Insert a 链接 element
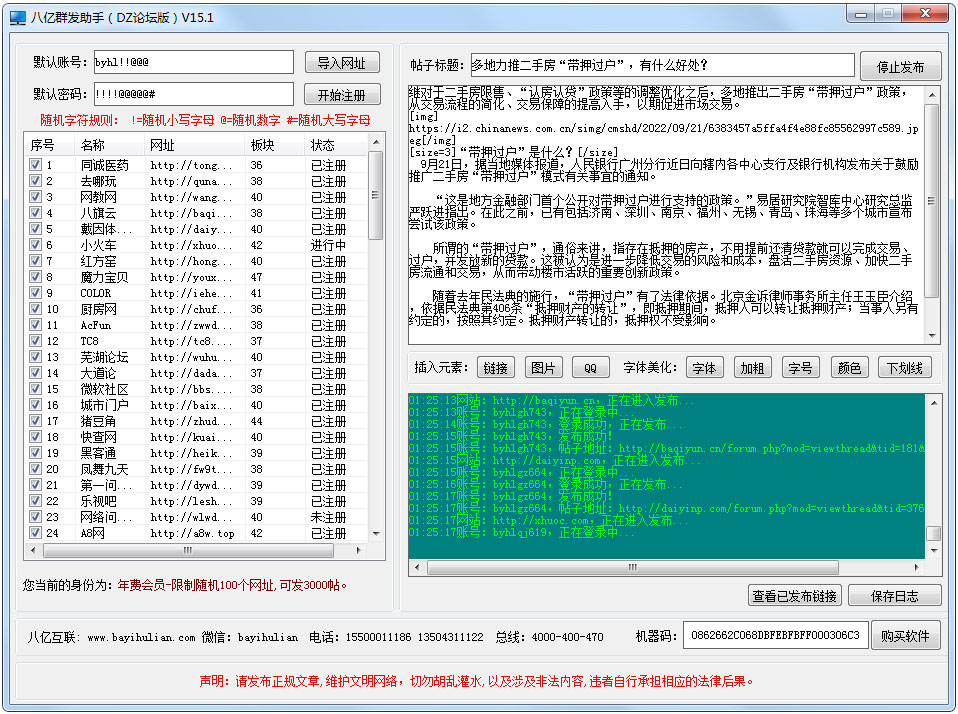The width and height of the screenshot is (958, 714). pos(495,368)
